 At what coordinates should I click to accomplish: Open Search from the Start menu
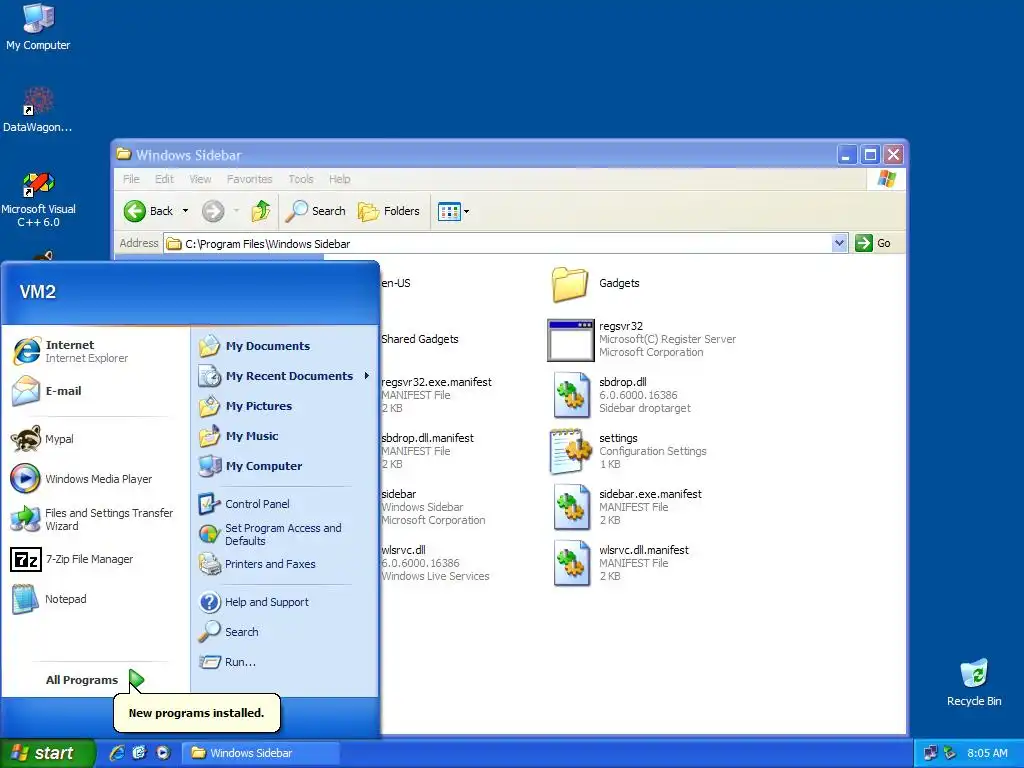[284, 632]
